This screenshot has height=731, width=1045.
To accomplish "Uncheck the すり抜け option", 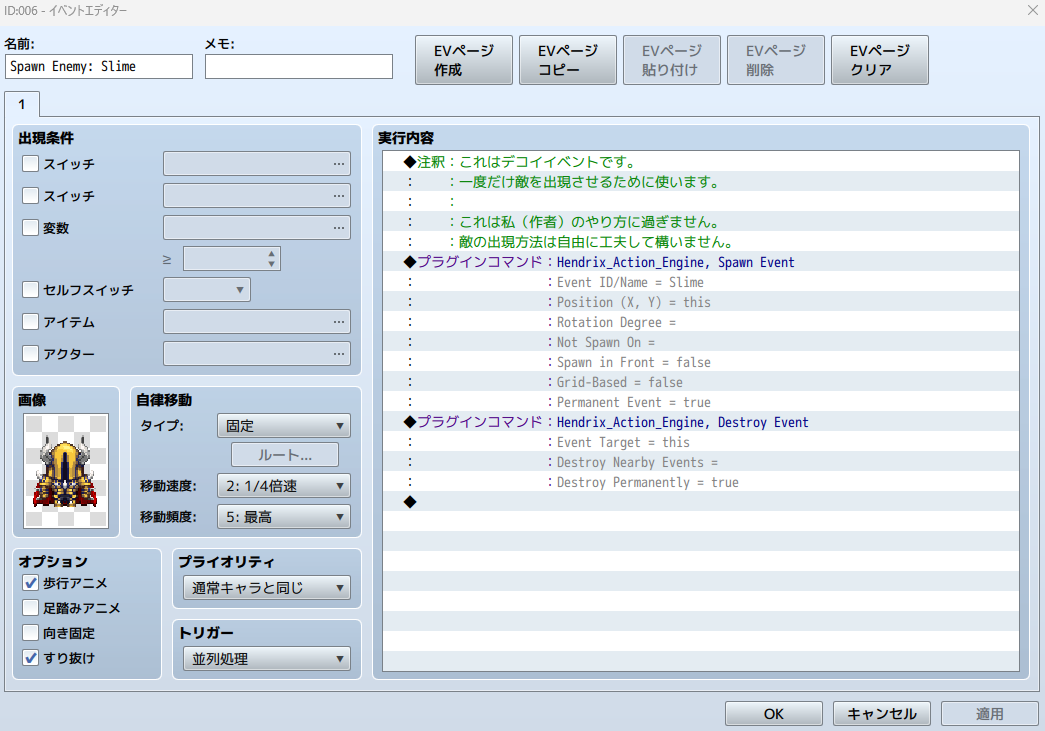I will click(x=31, y=658).
